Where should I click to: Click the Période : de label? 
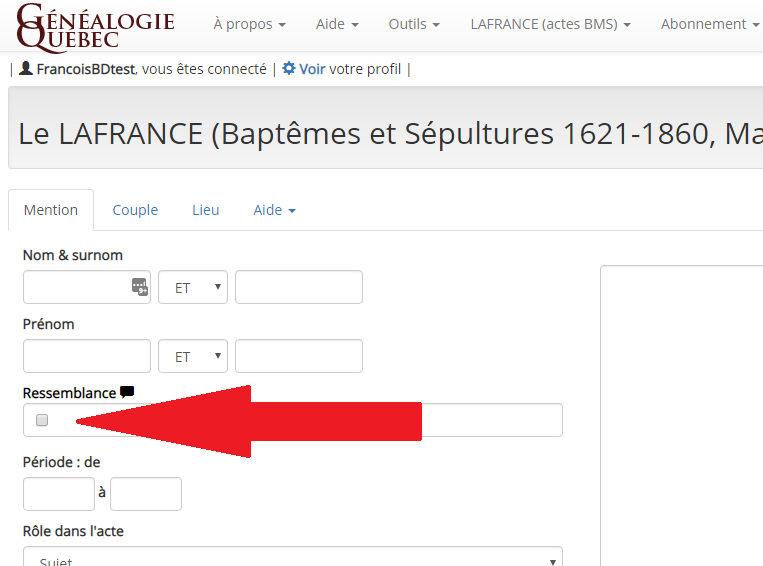(62, 462)
